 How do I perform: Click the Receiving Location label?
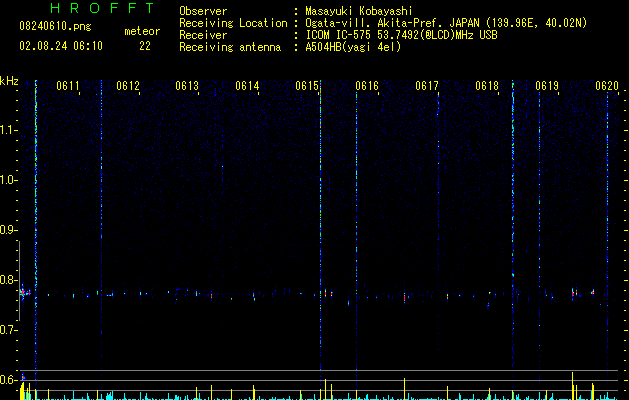(233, 23)
